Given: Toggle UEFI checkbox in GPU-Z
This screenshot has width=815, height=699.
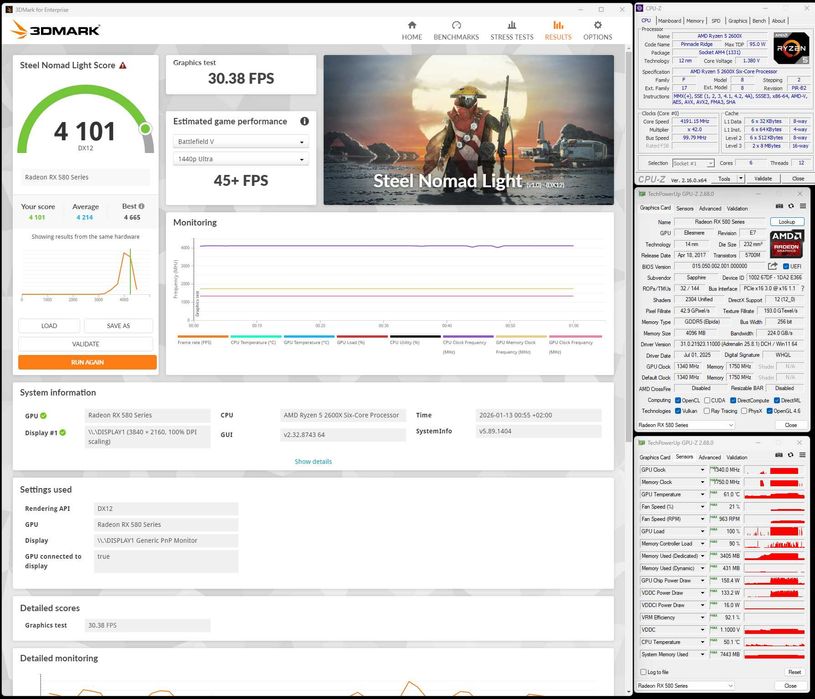Looking at the screenshot, I should click(x=786, y=267).
